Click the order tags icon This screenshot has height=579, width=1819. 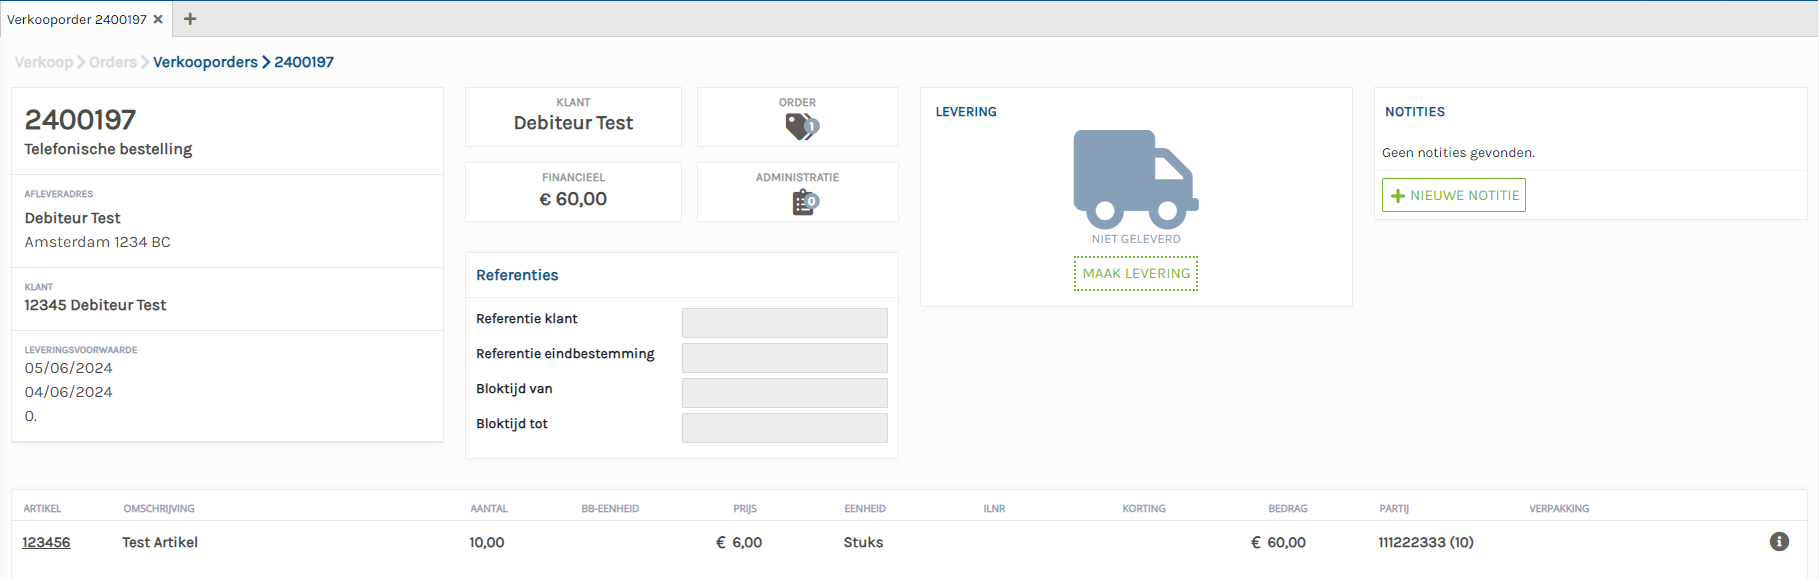click(801, 126)
